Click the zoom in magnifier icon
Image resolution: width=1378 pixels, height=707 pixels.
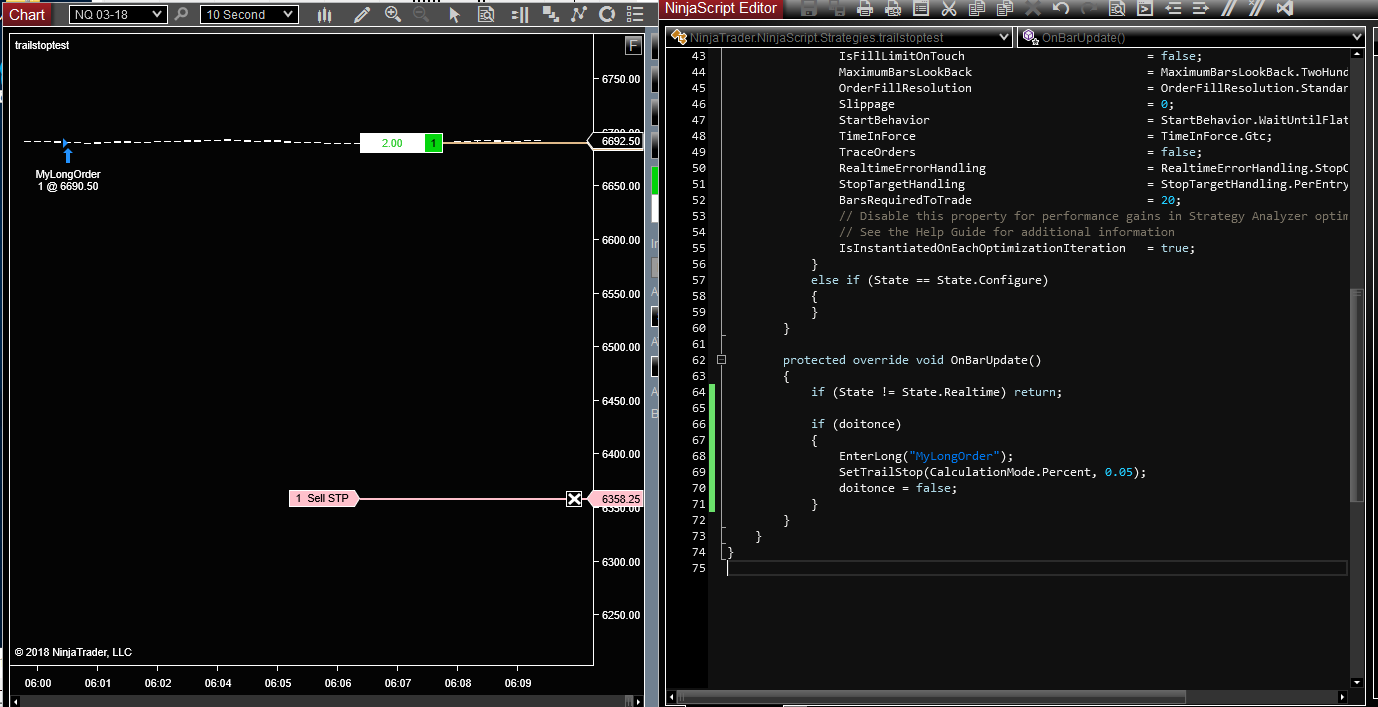coord(393,14)
